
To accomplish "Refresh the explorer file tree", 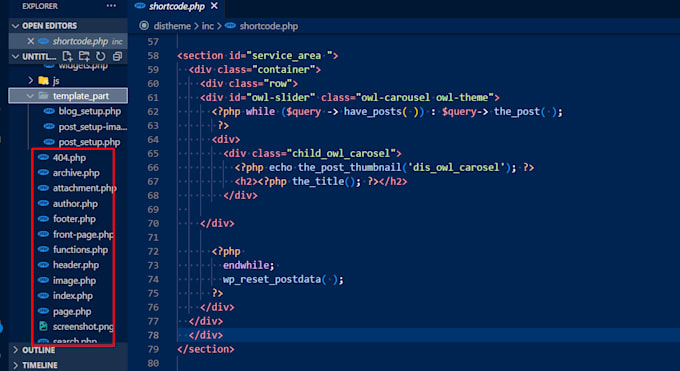I will (101, 56).
